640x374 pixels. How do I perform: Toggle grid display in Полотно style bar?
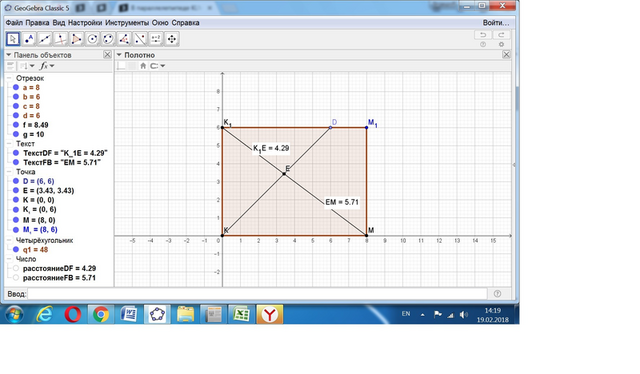pyautogui.click(x=131, y=66)
